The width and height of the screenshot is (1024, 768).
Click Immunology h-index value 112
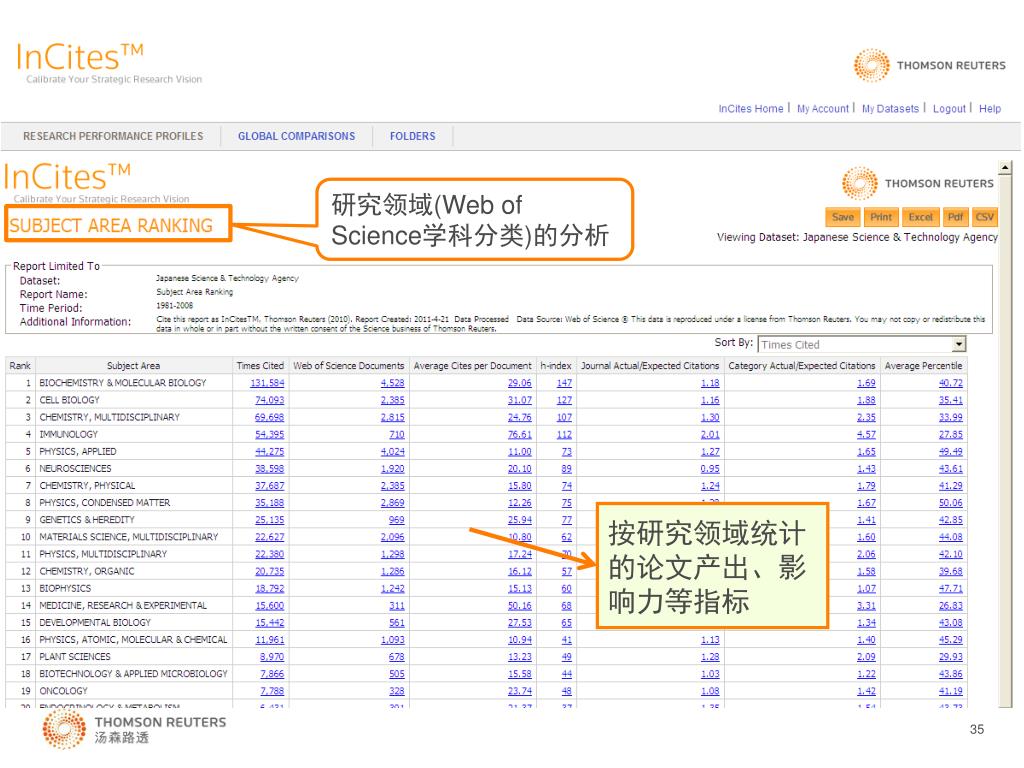pos(564,435)
